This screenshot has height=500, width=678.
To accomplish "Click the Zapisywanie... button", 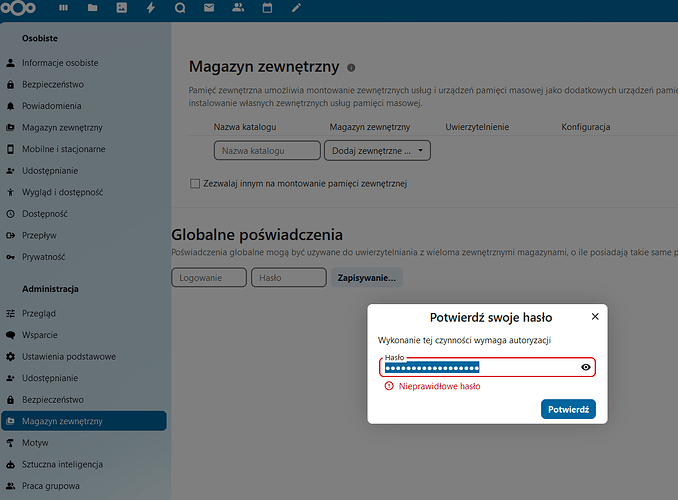I will pos(369,277).
